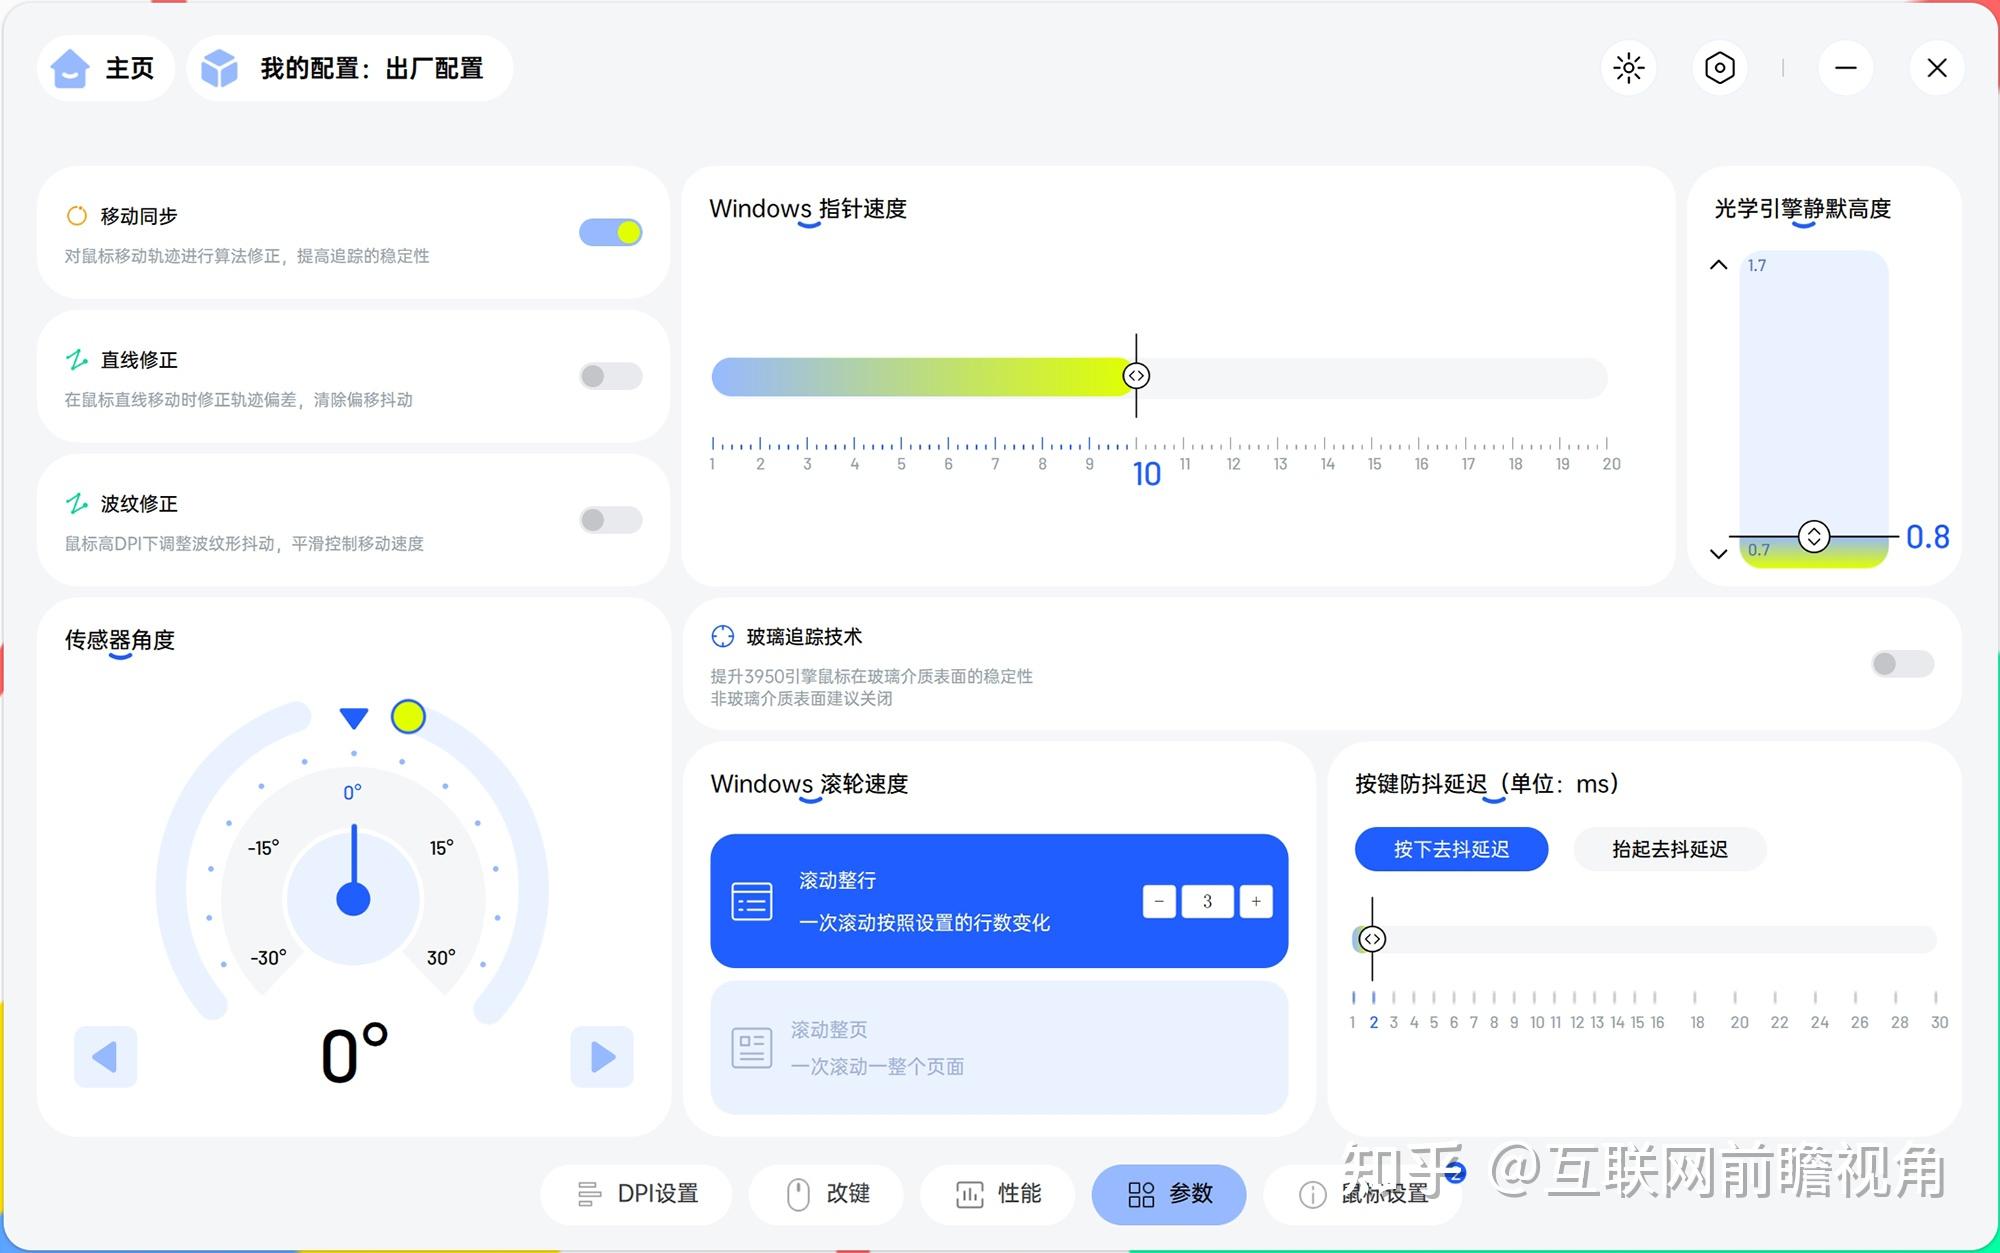Enable 直线修正 switch

609,375
